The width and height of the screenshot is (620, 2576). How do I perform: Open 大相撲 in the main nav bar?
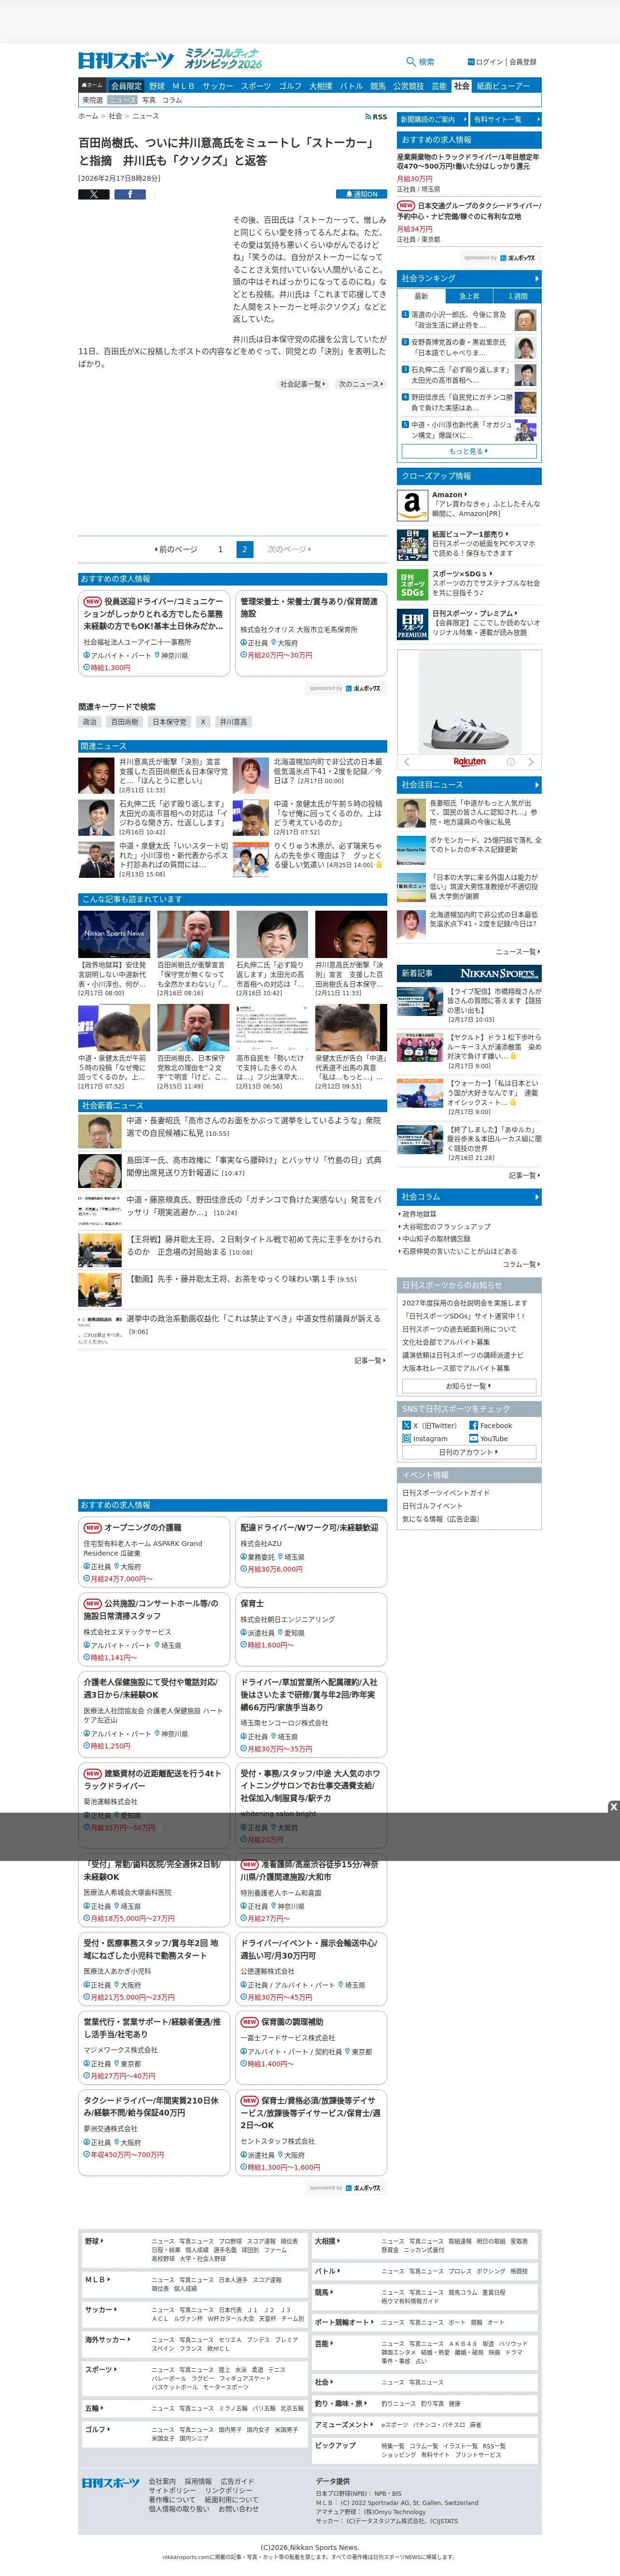click(x=320, y=86)
